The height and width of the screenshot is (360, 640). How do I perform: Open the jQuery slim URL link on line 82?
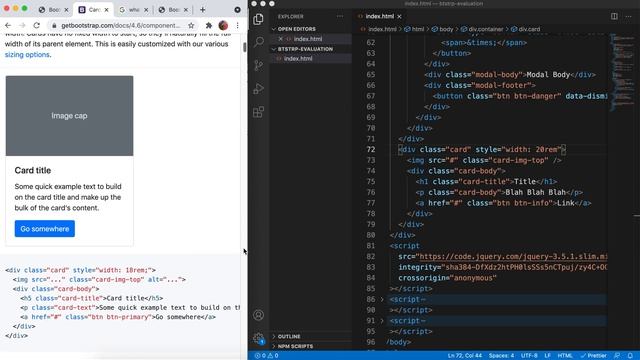pyautogui.click(x=513, y=256)
